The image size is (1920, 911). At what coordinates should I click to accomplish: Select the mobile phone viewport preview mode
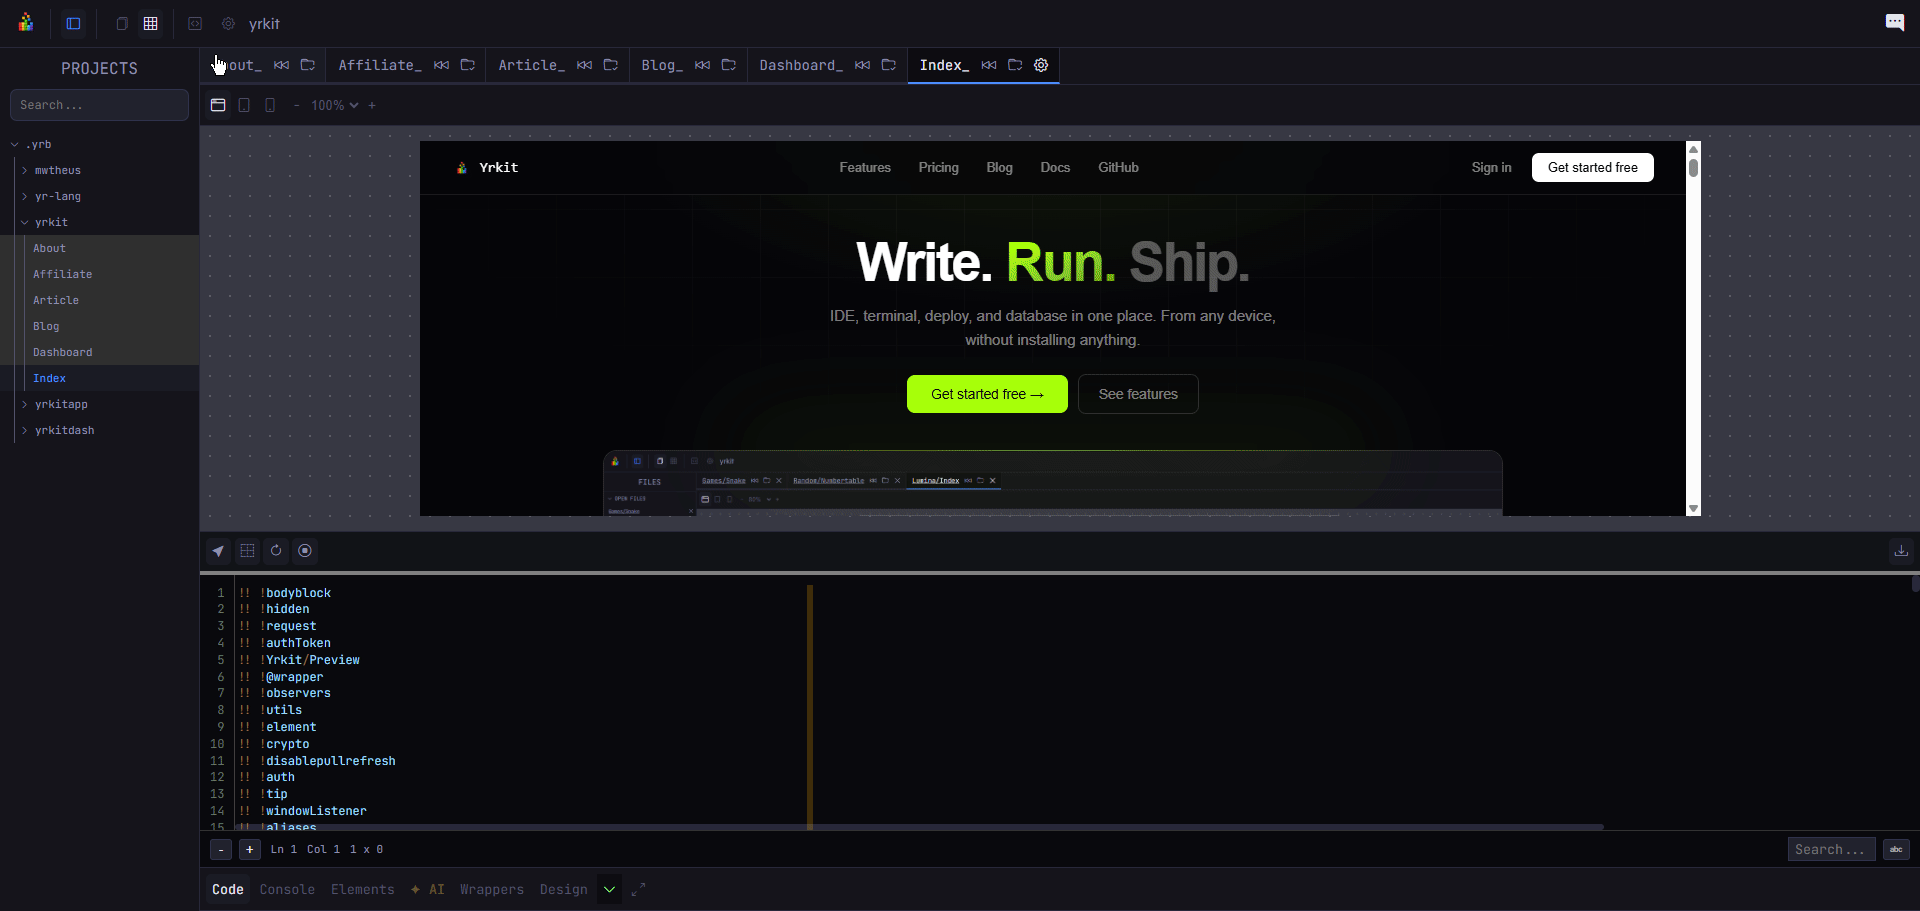[x=270, y=105]
